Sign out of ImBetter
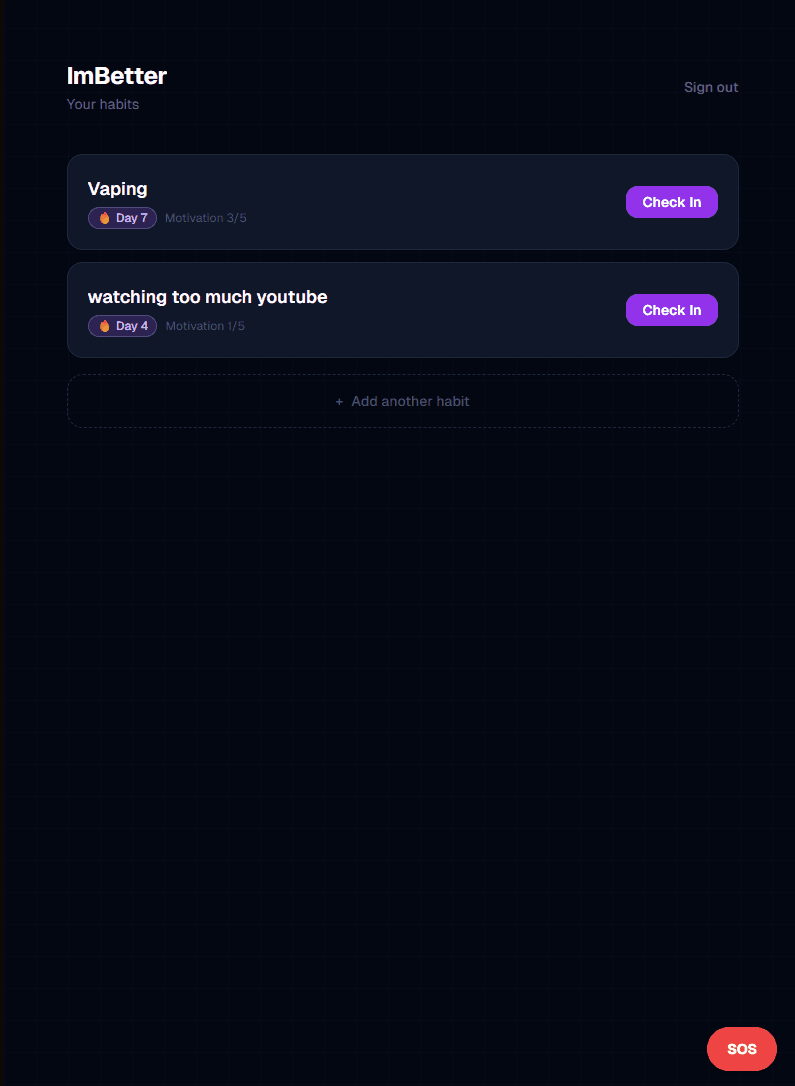Screen dimensions: 795x1086 click(711, 87)
